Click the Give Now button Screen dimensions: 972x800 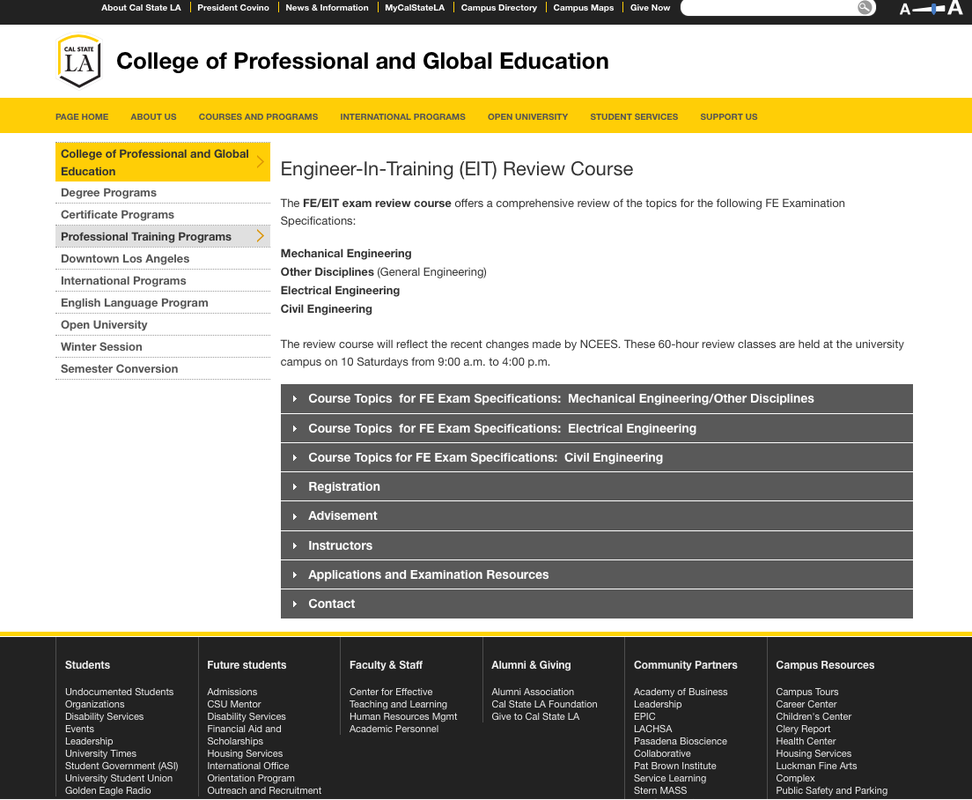649,8
